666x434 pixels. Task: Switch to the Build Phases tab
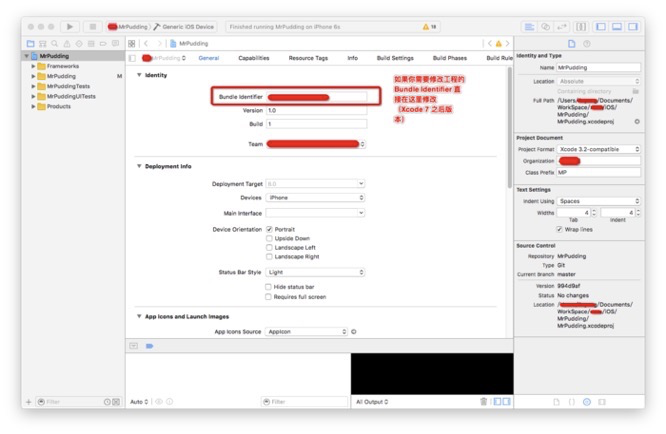click(x=449, y=58)
